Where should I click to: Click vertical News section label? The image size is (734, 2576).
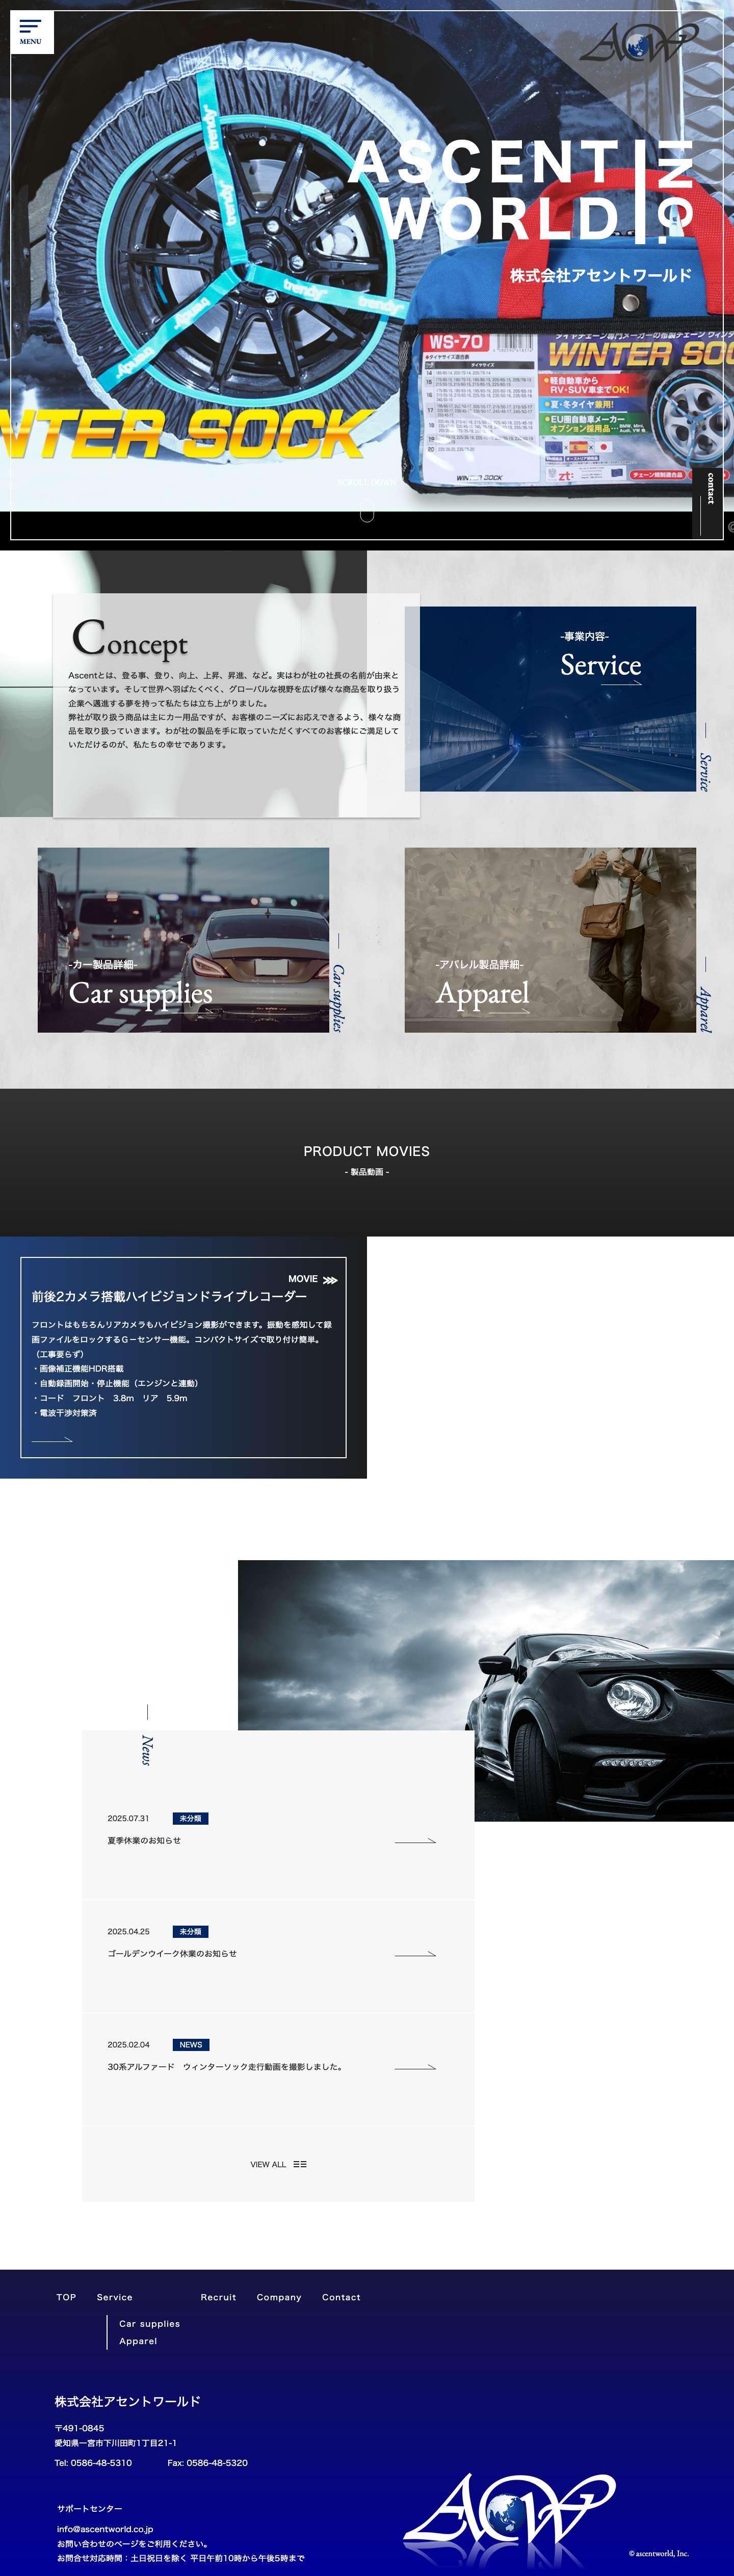point(147,1750)
